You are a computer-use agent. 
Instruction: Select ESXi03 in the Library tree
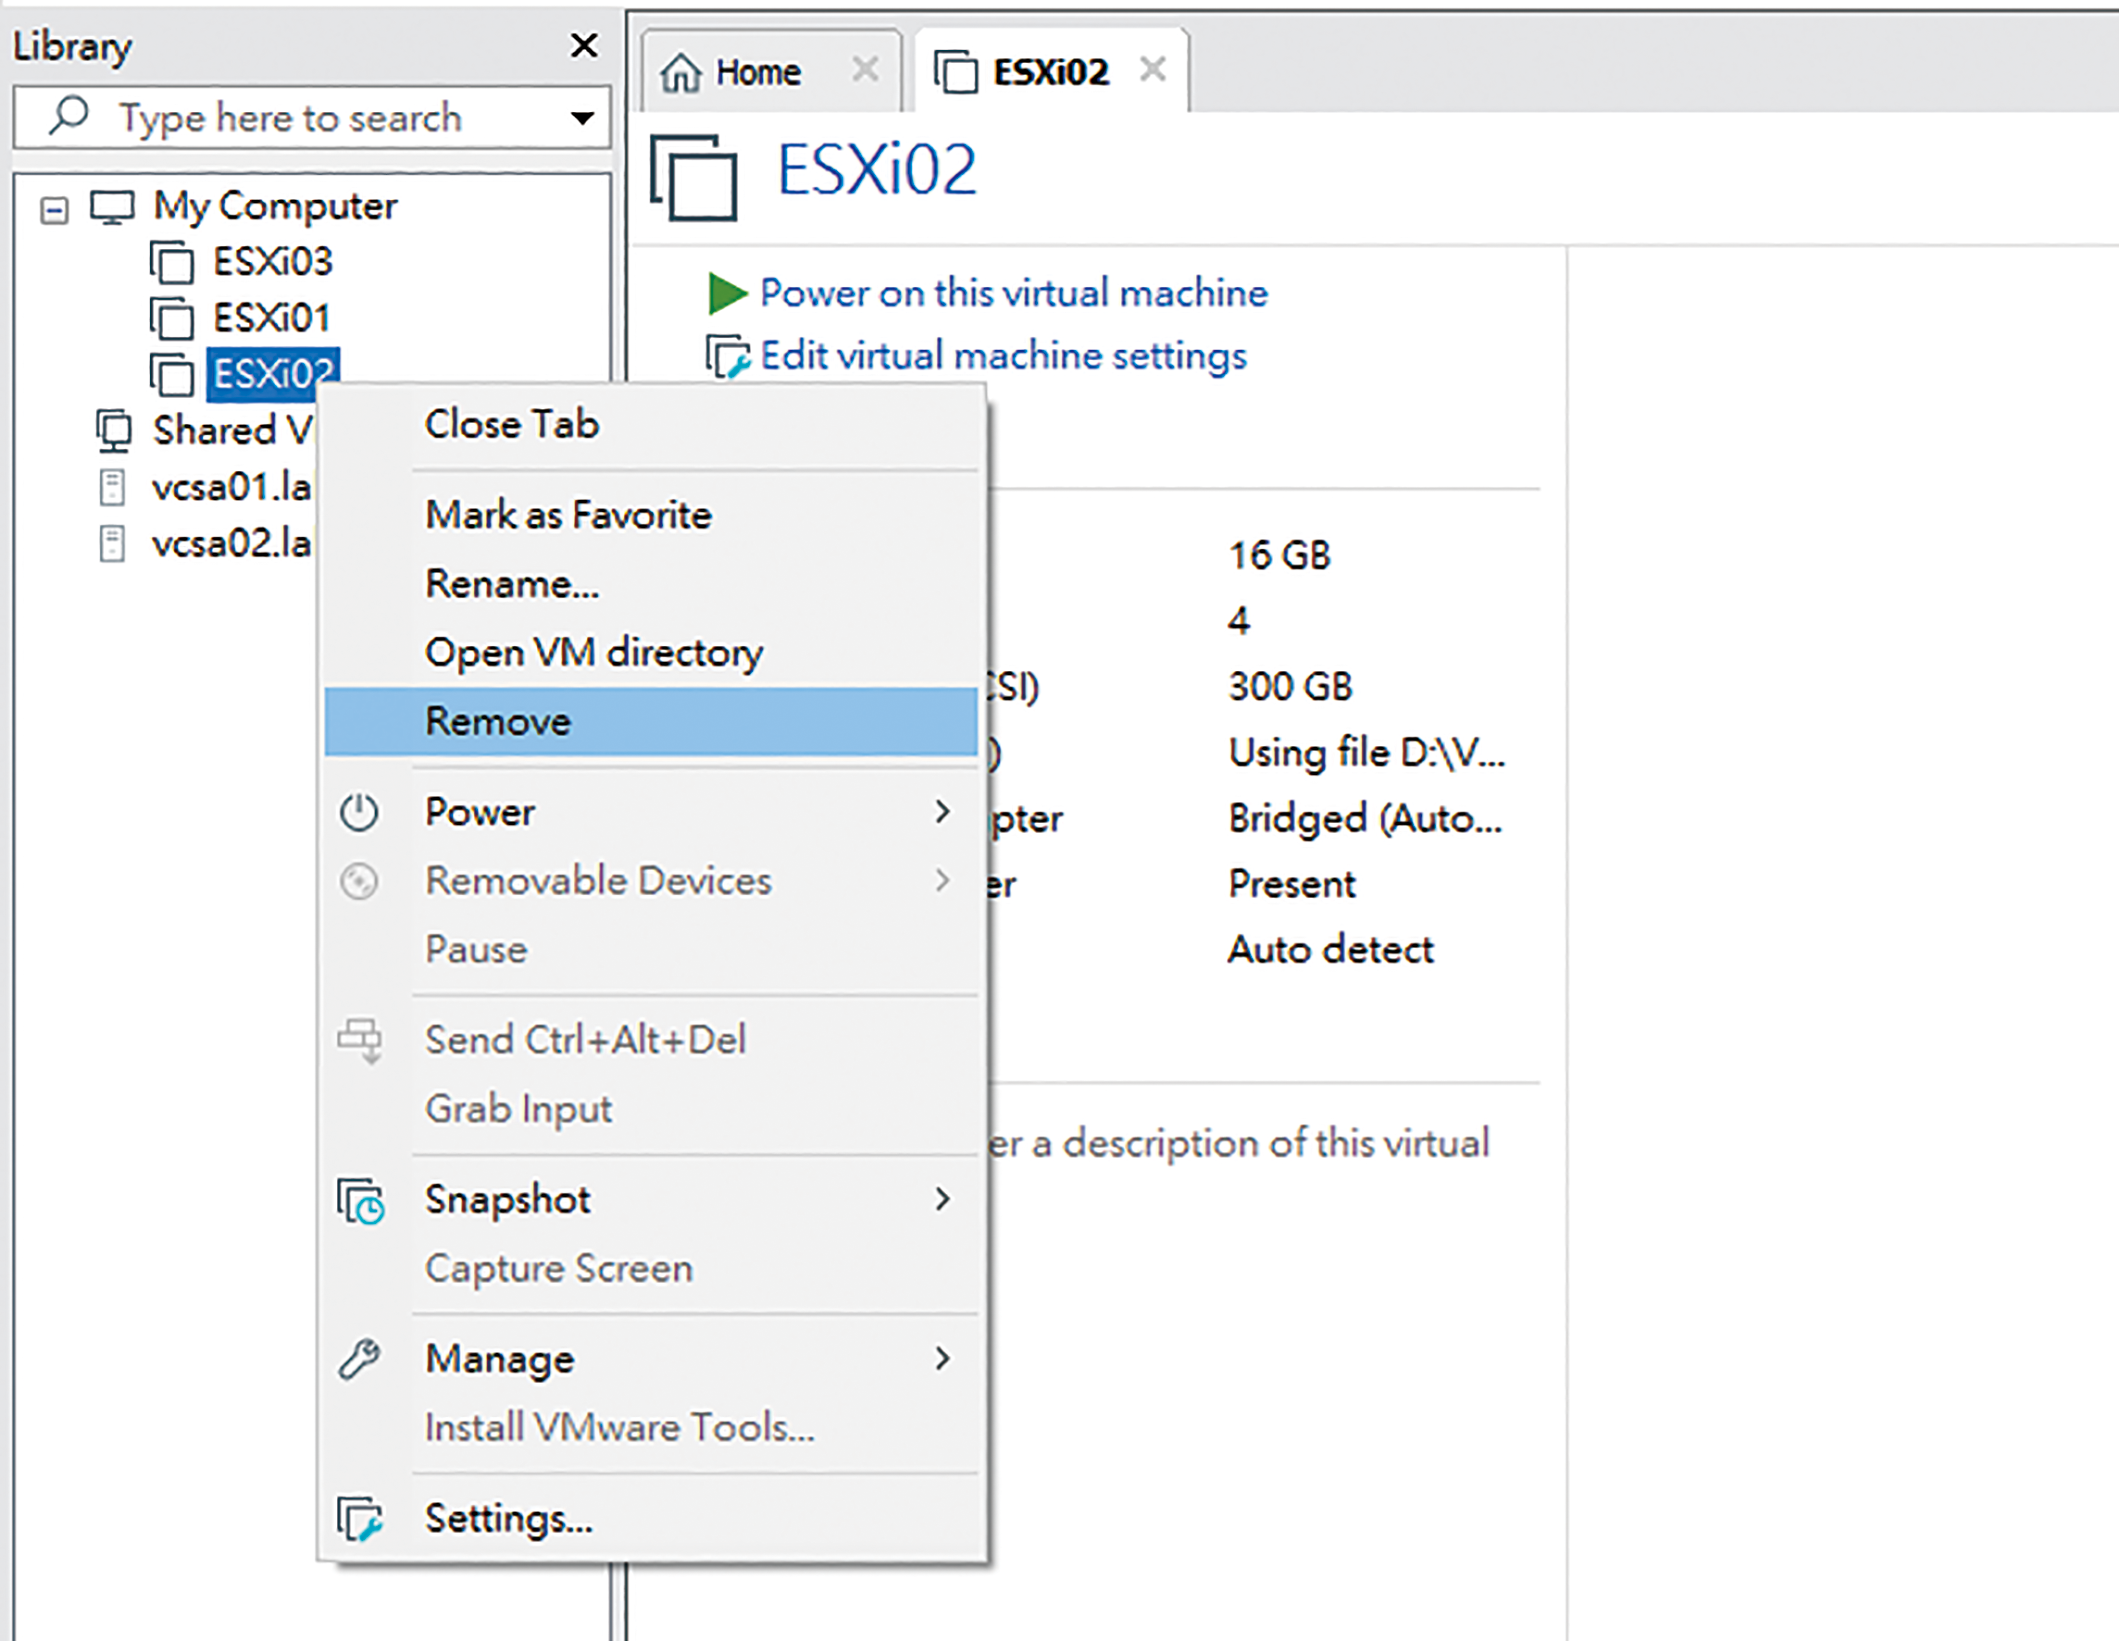point(272,262)
